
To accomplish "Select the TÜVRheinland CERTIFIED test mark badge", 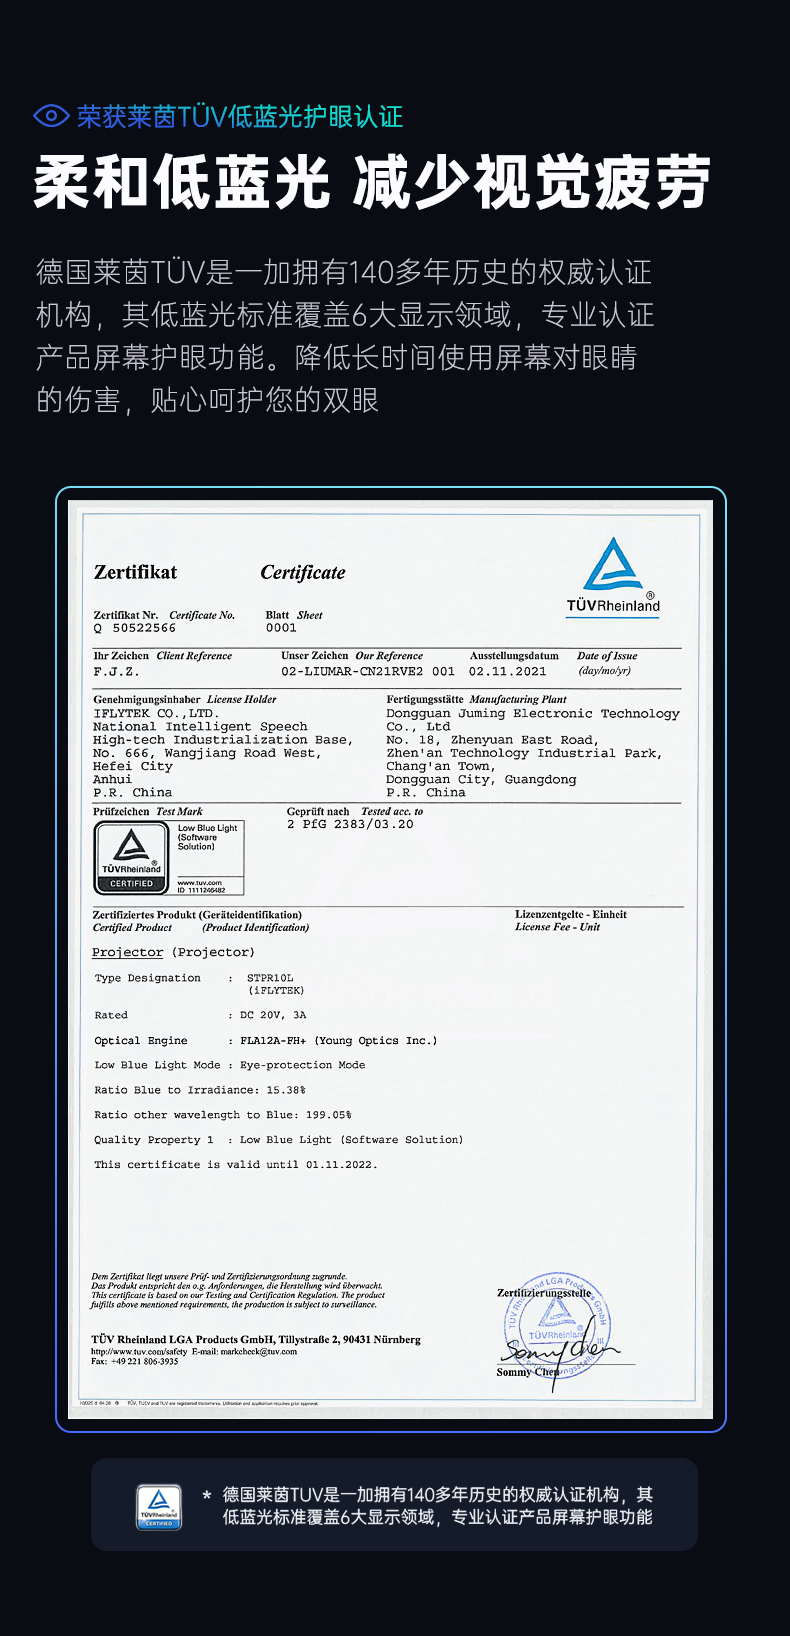I will pyautogui.click(x=131, y=857).
